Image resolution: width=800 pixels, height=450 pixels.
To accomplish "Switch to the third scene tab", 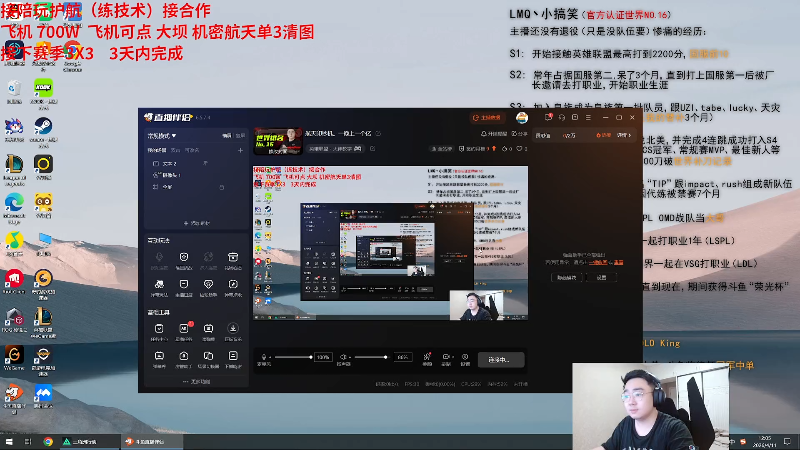I will click(x=192, y=151).
